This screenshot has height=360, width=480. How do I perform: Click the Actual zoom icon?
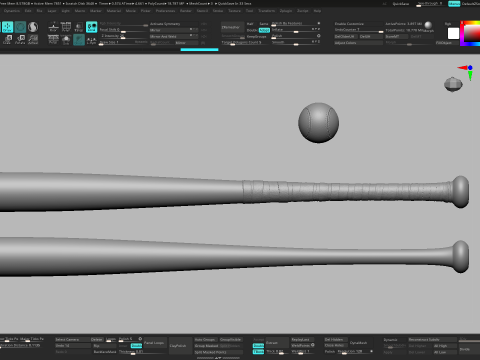click(x=33, y=39)
